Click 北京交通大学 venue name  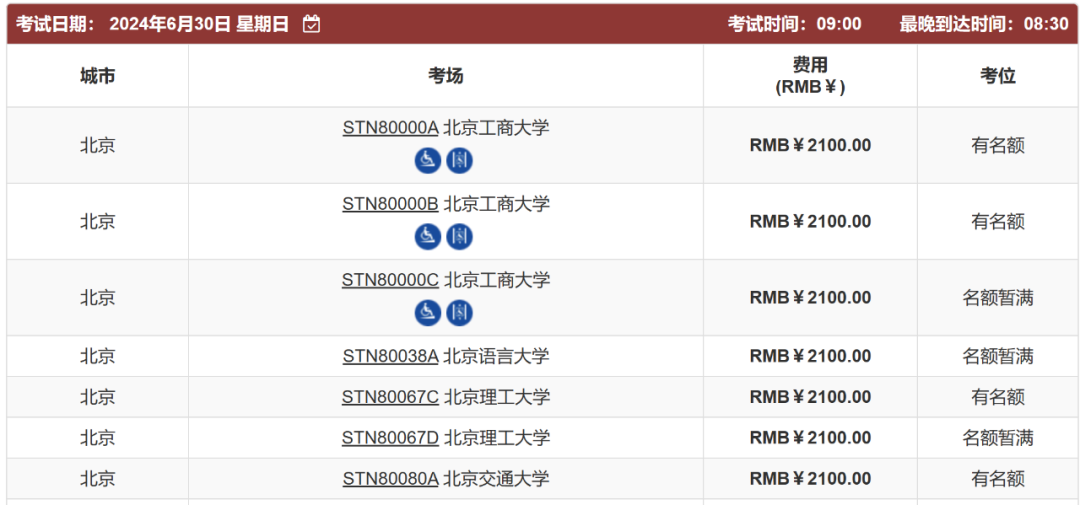coord(496,479)
